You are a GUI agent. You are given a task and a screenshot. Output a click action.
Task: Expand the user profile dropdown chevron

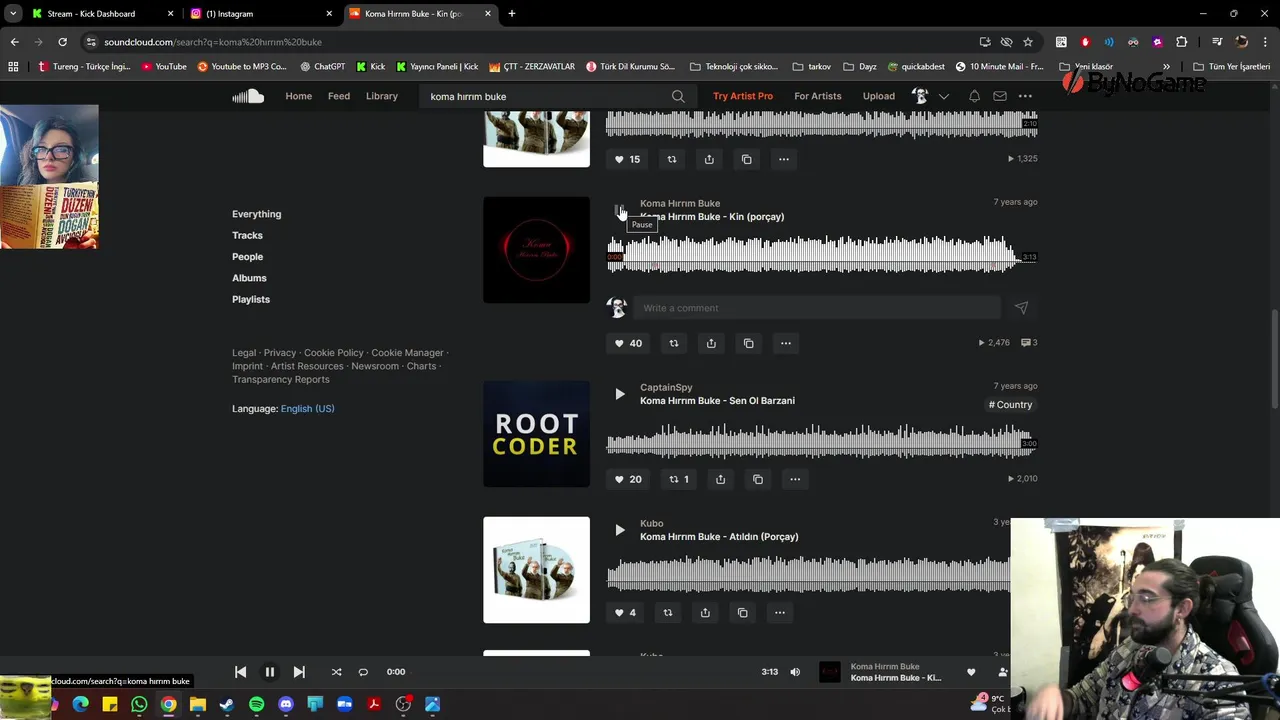[944, 96]
